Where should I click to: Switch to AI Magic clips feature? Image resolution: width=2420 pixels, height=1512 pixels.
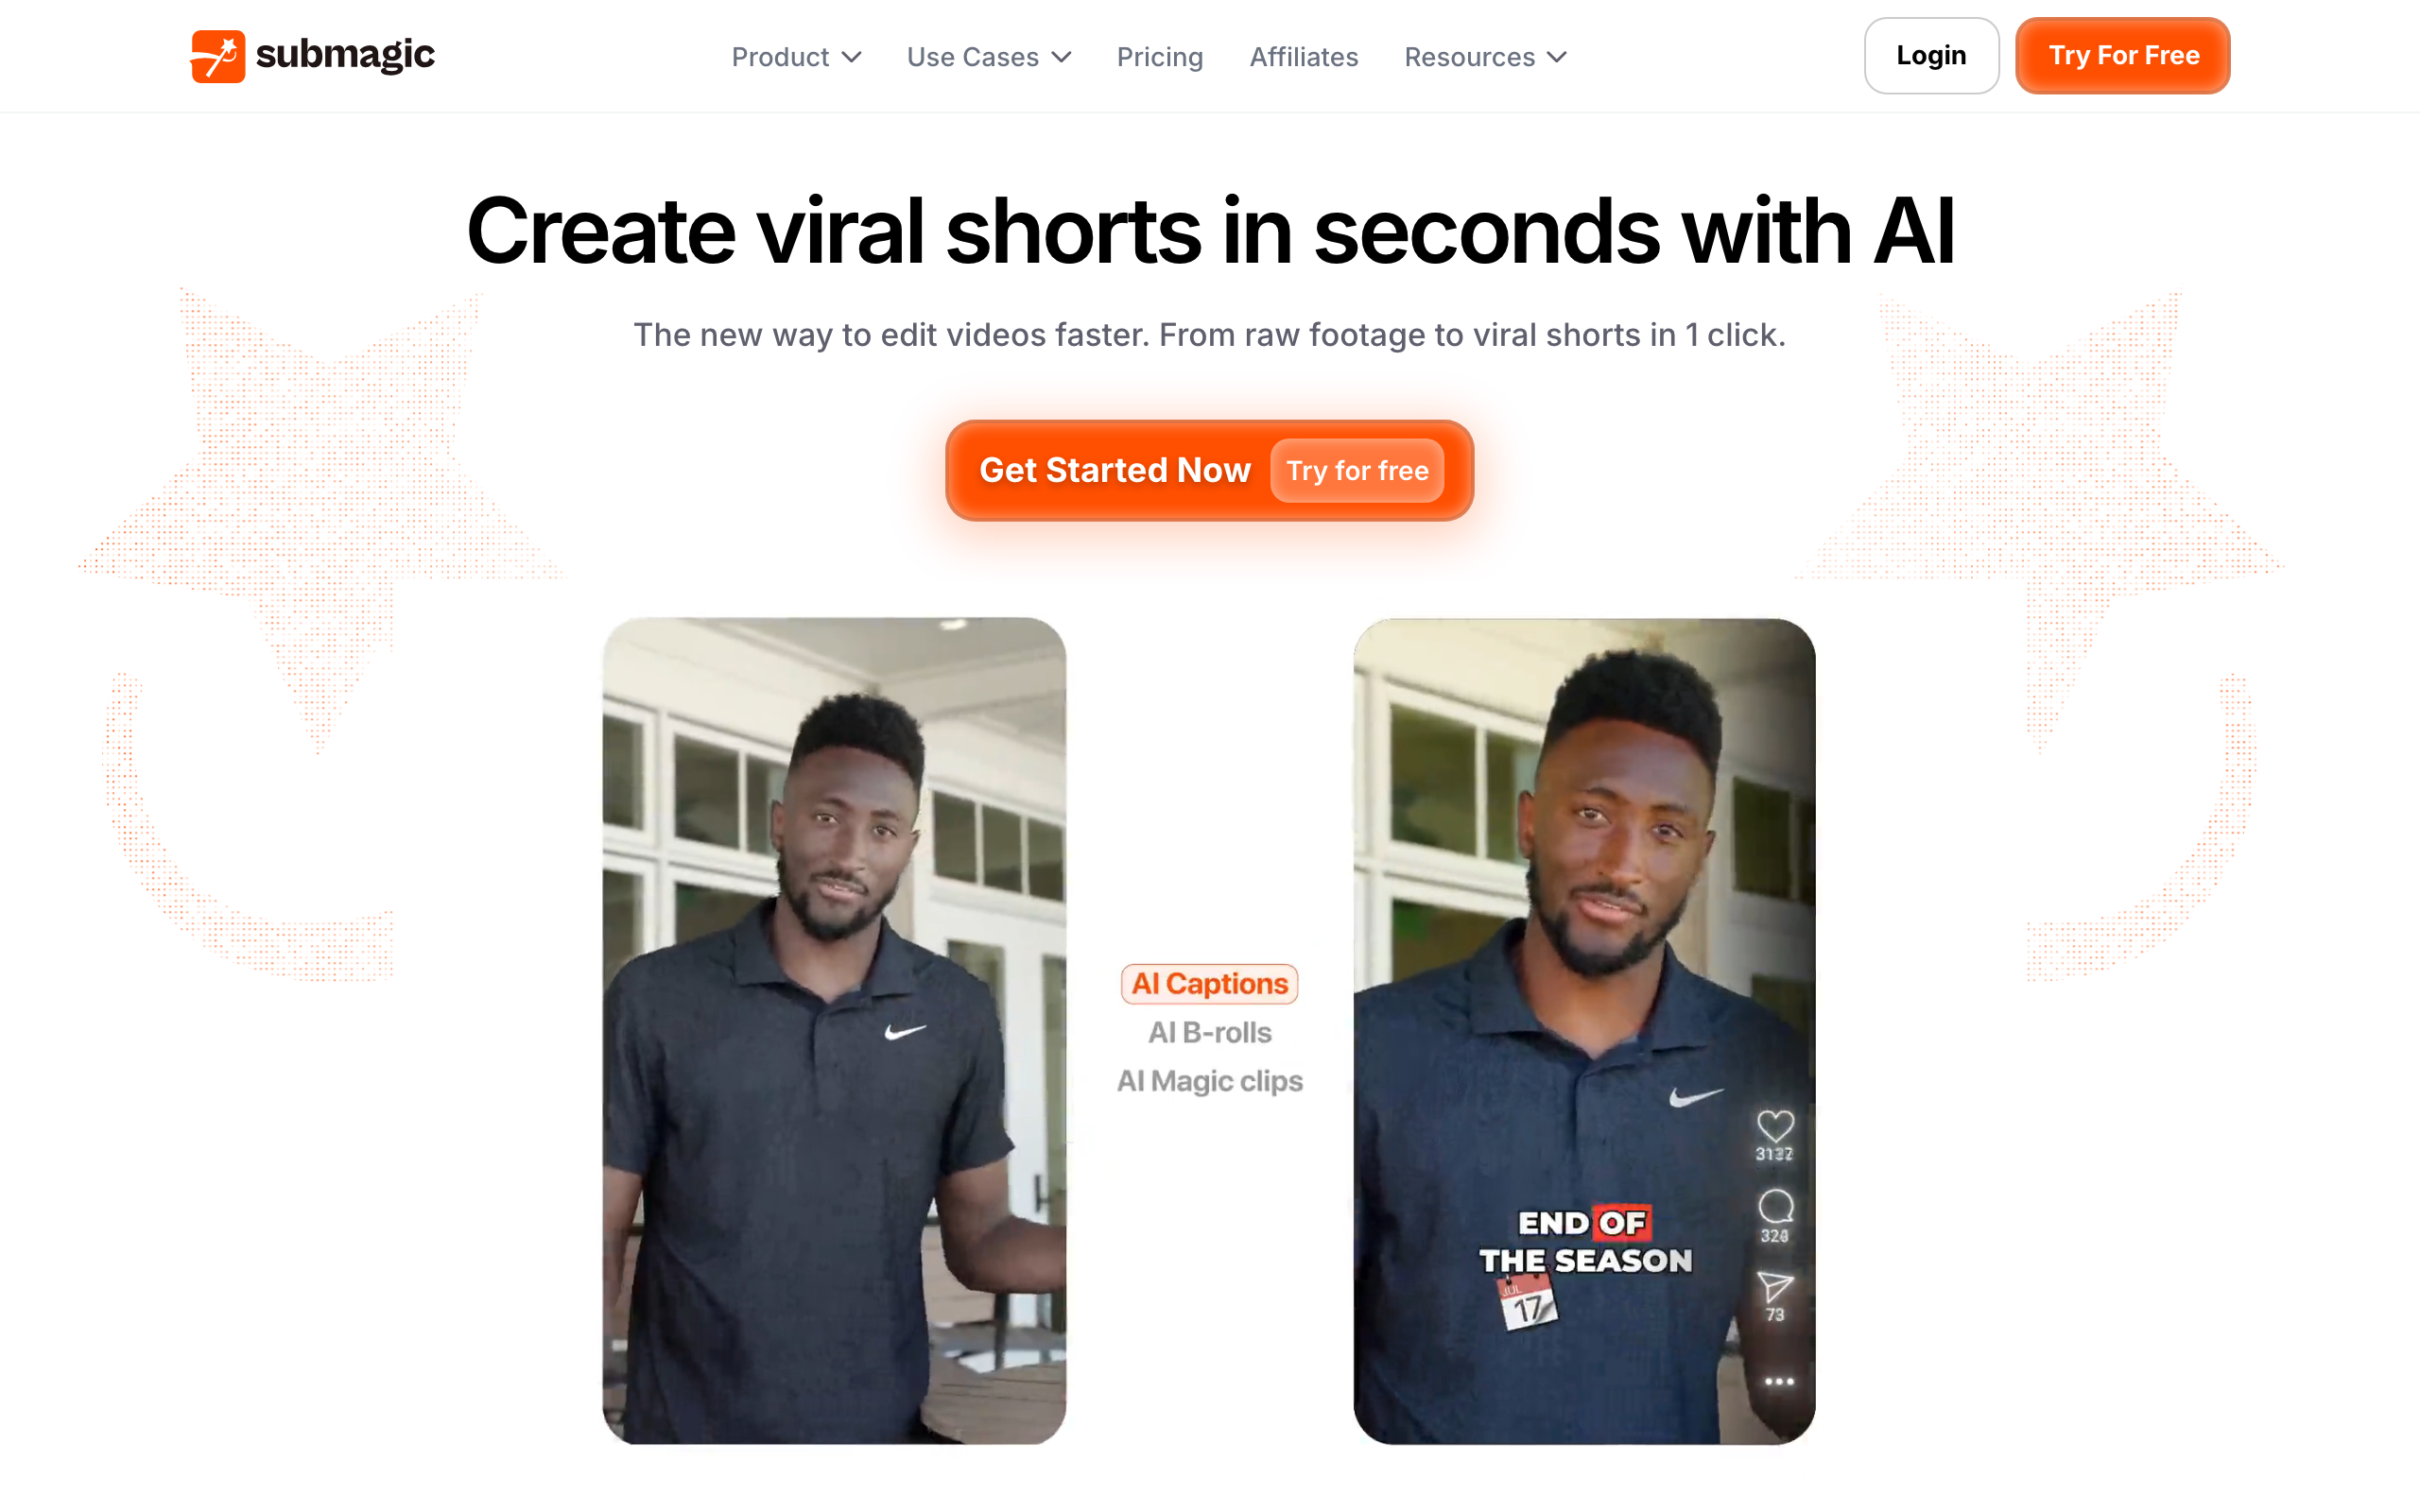click(1209, 1081)
